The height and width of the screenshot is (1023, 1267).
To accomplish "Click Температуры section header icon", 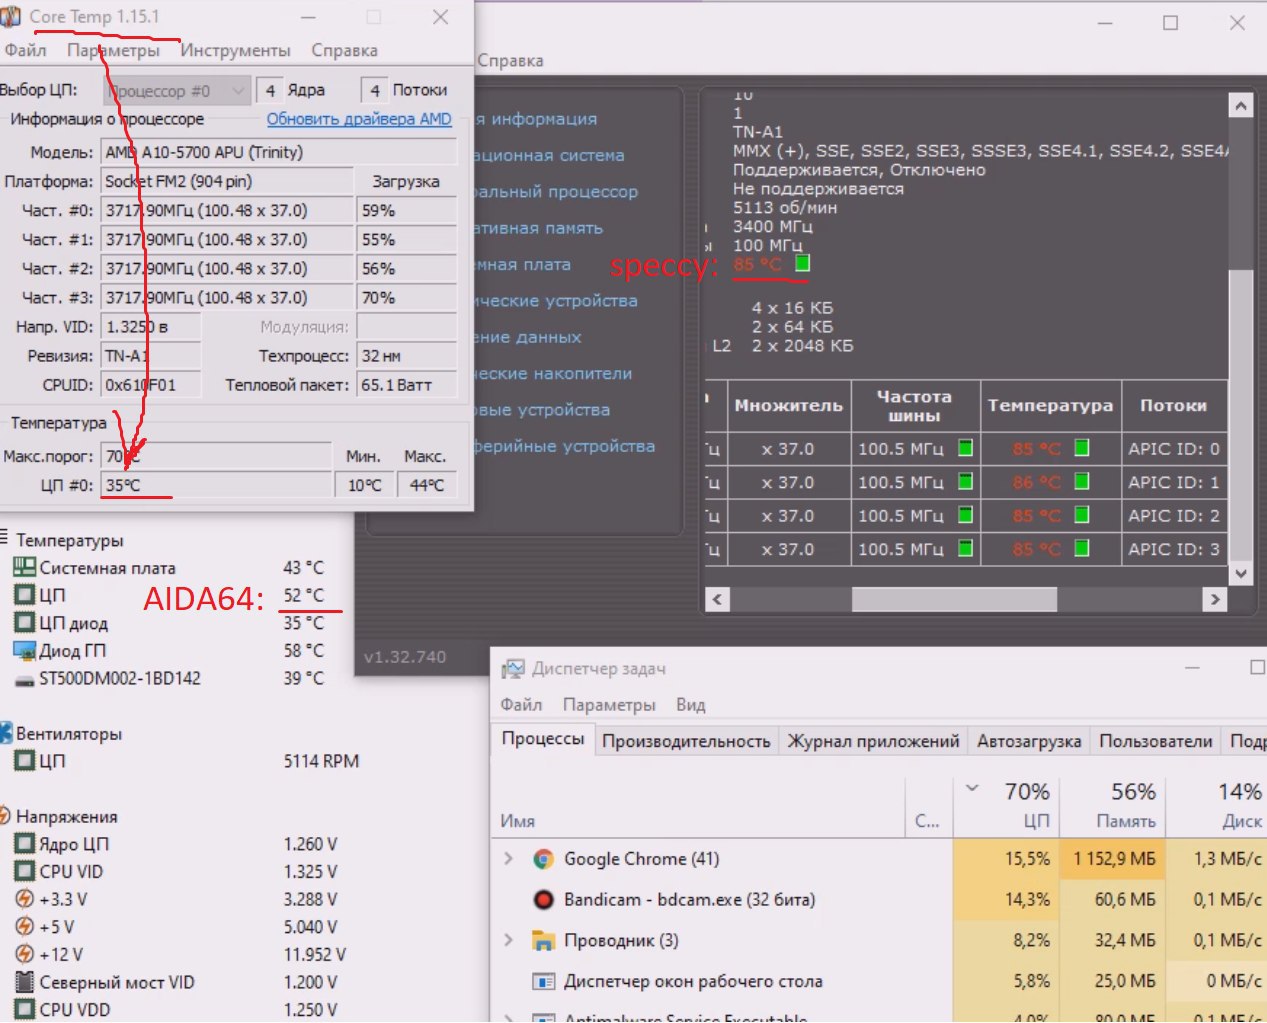I will [5, 538].
